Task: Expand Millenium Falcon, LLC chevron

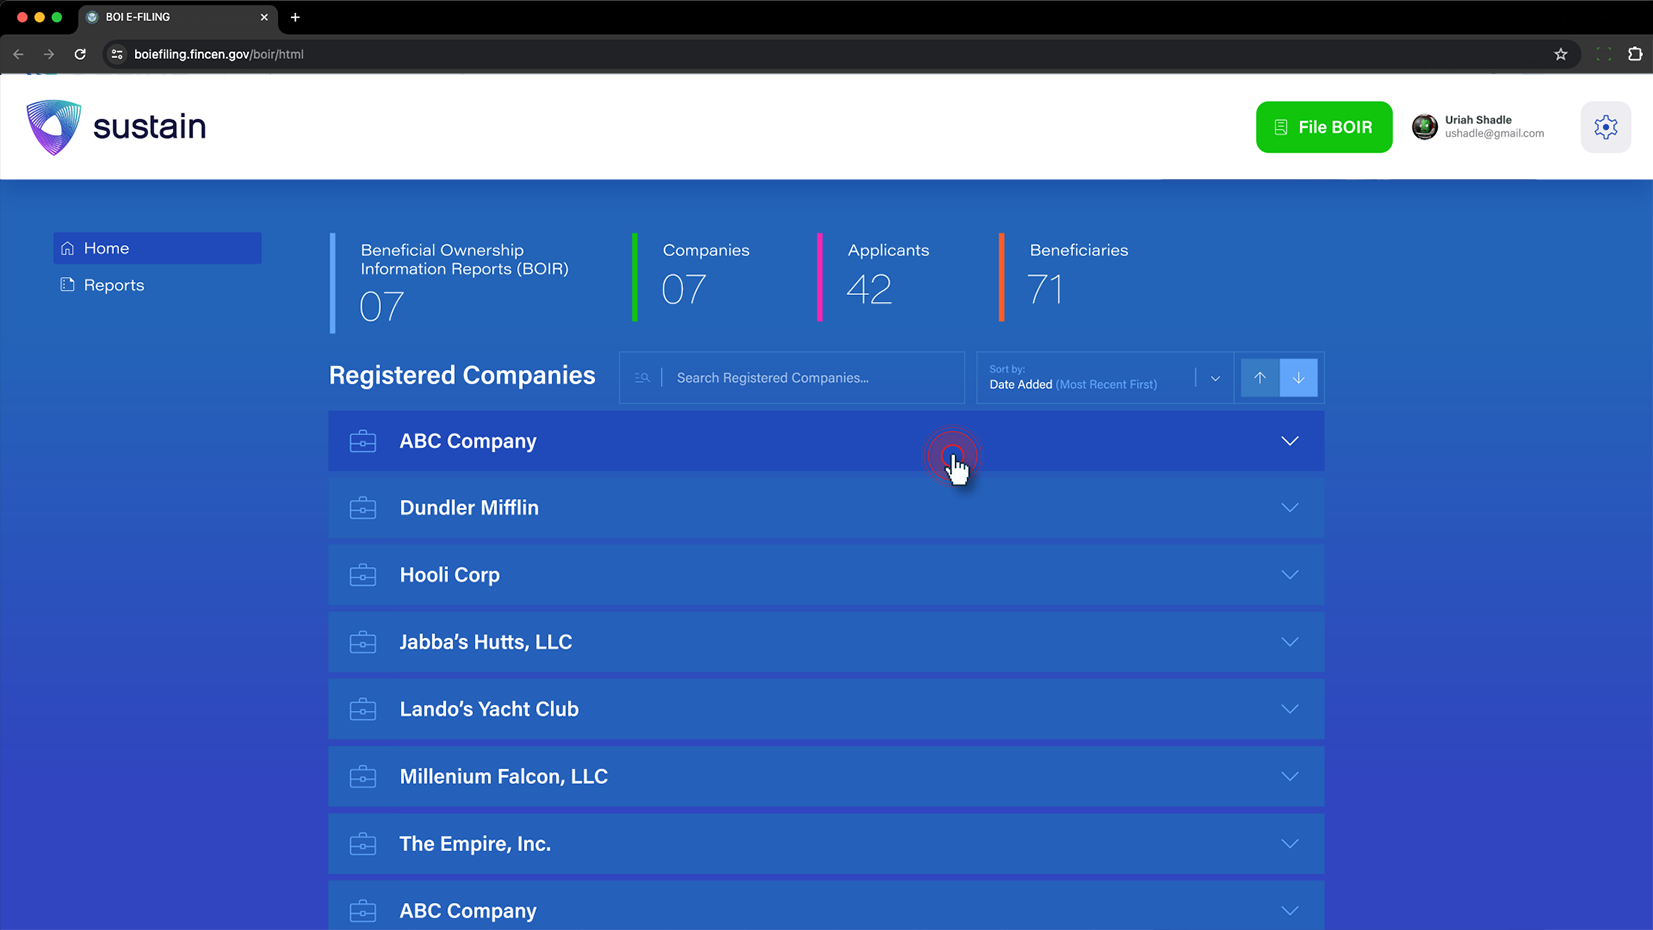Action: click(1290, 776)
